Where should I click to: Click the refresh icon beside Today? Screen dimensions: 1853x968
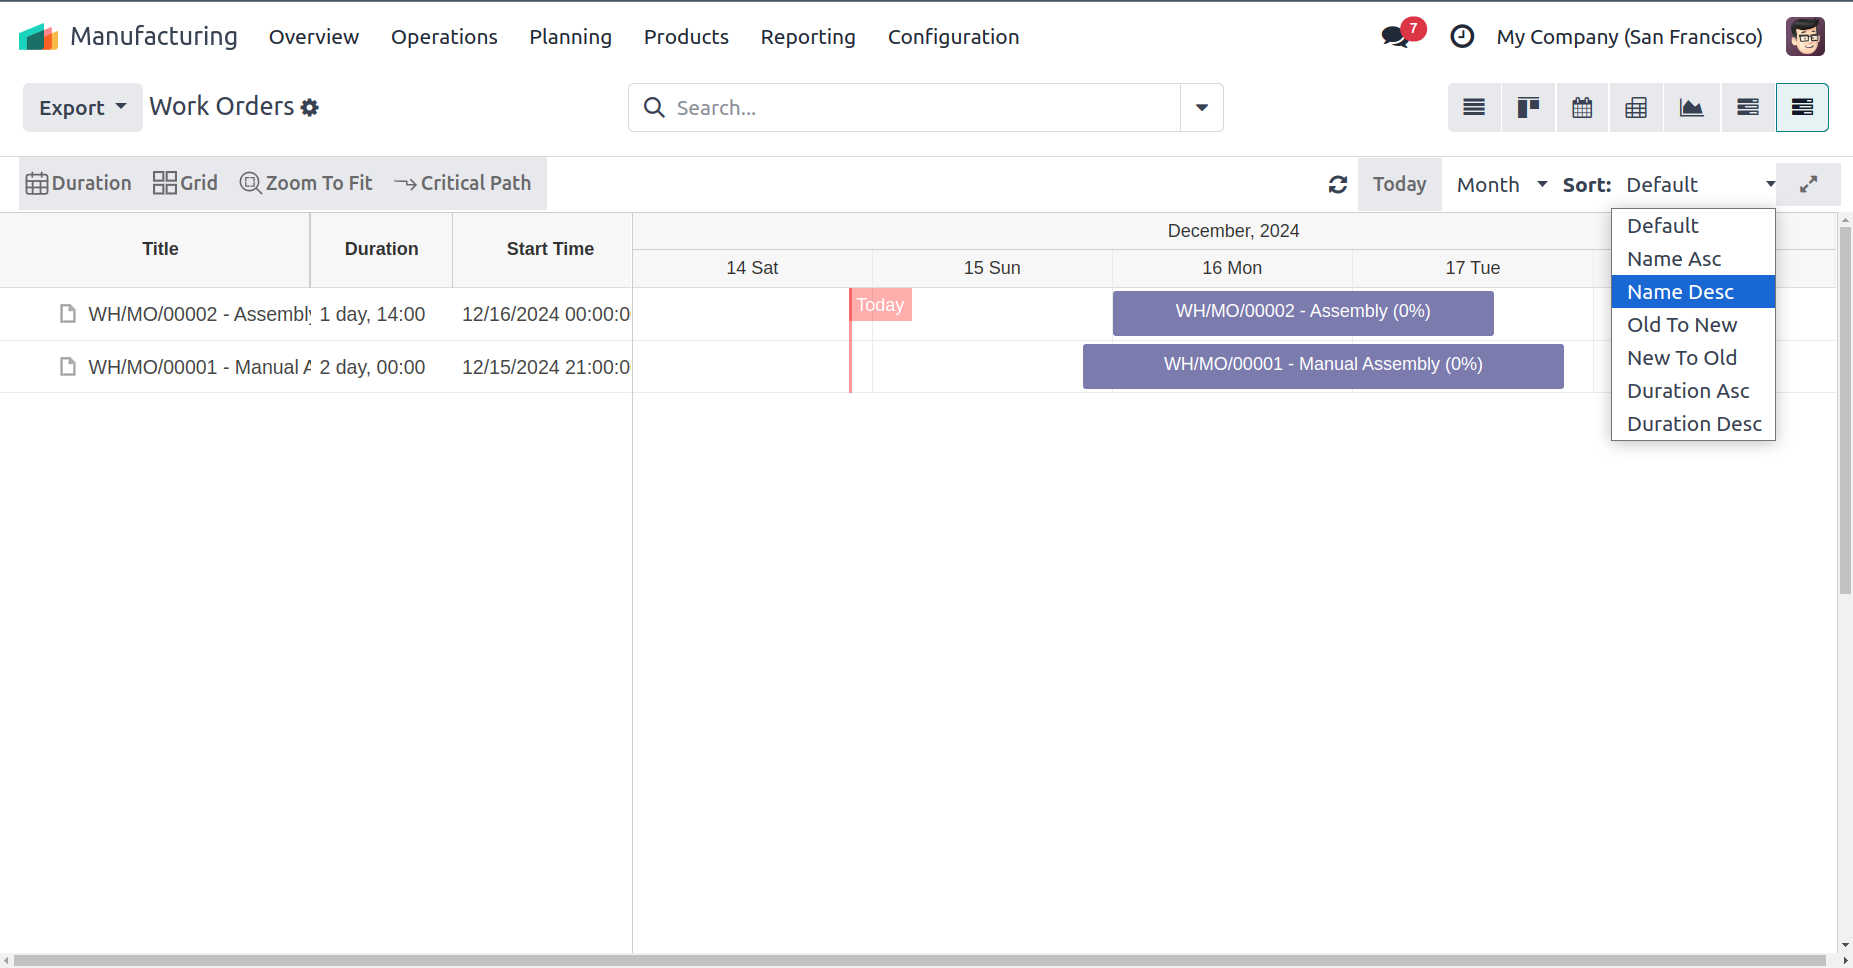tap(1338, 185)
